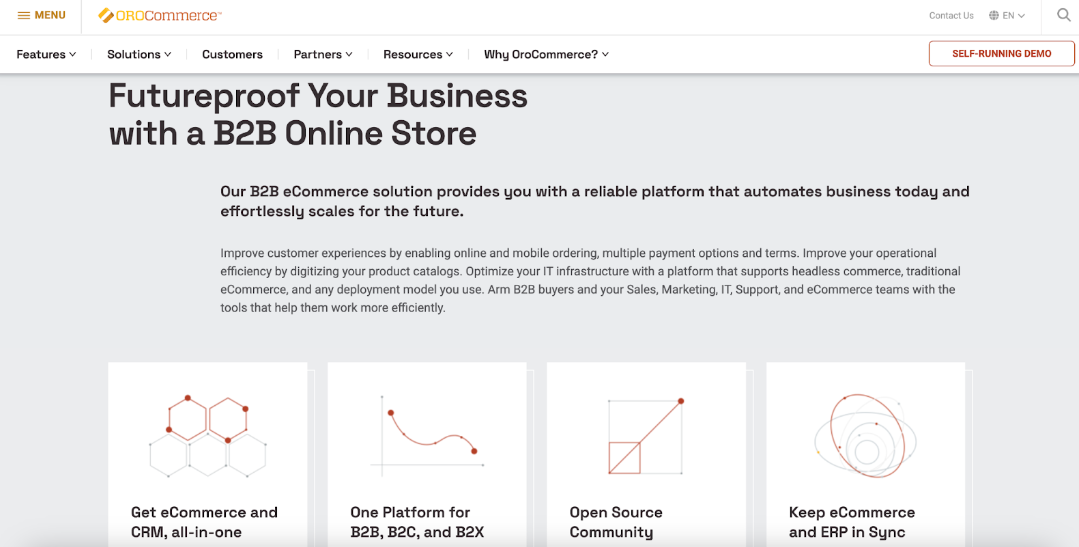Click the Contact Us link

point(951,15)
